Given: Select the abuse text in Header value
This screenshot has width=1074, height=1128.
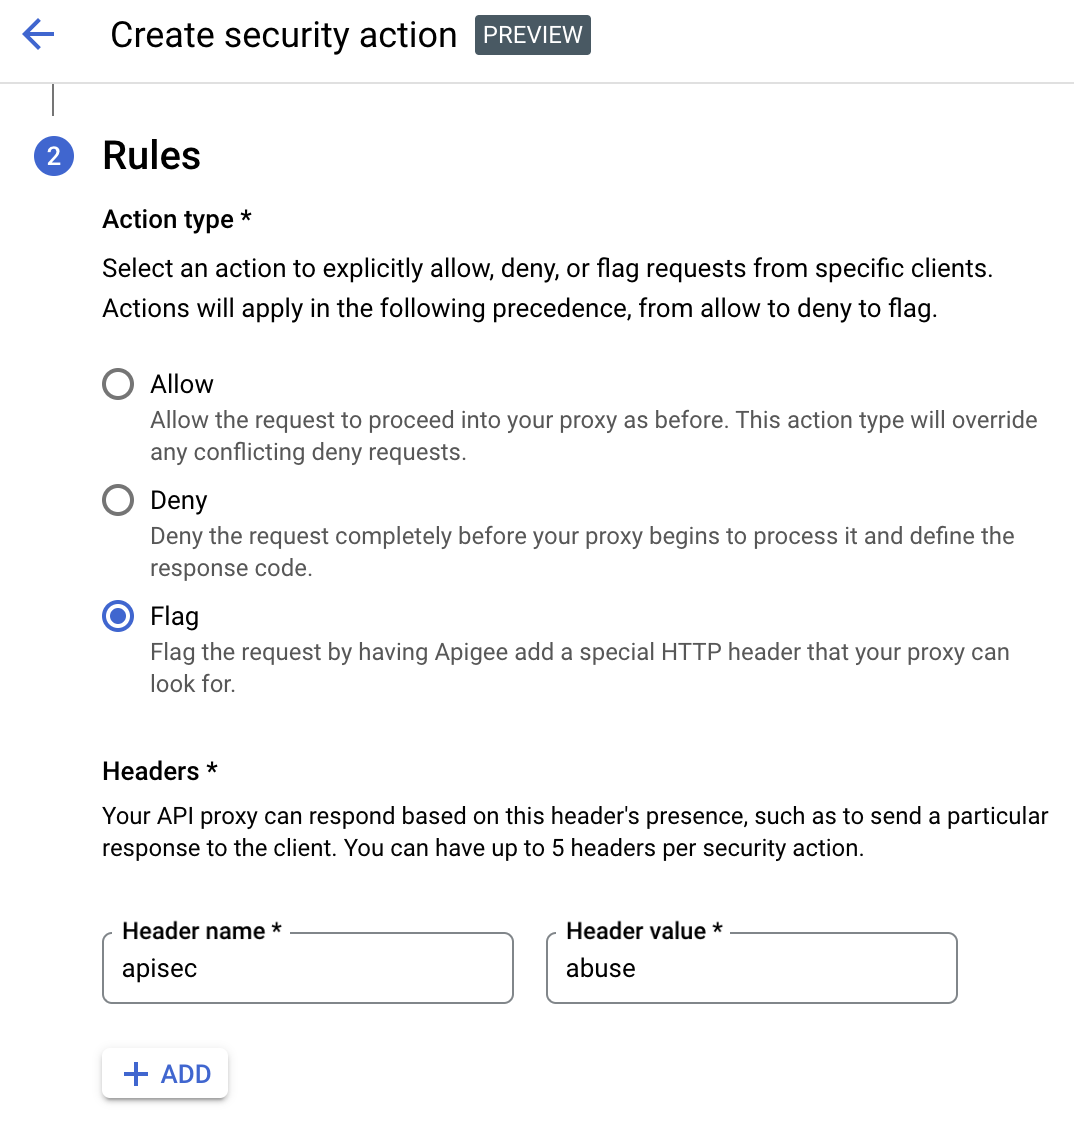Looking at the screenshot, I should tap(601, 968).
